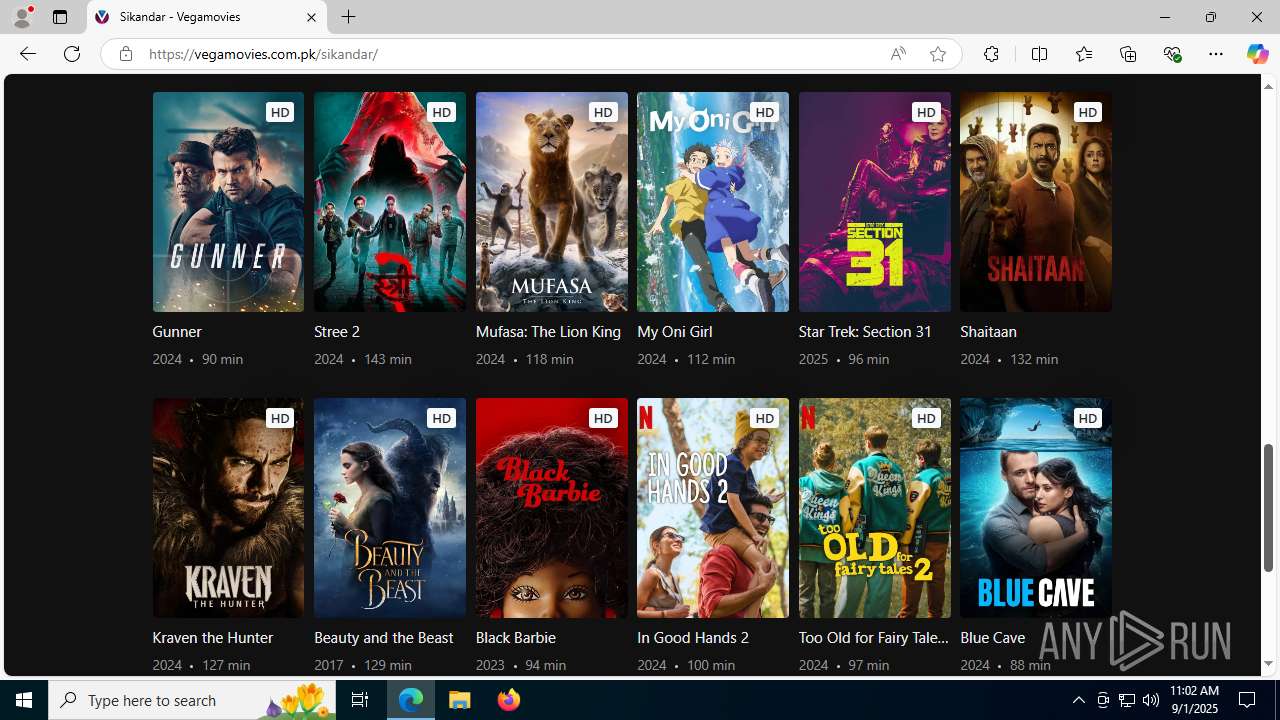The width and height of the screenshot is (1280, 720).
Task: Click Star Trek: Section 31 title
Action: (865, 332)
